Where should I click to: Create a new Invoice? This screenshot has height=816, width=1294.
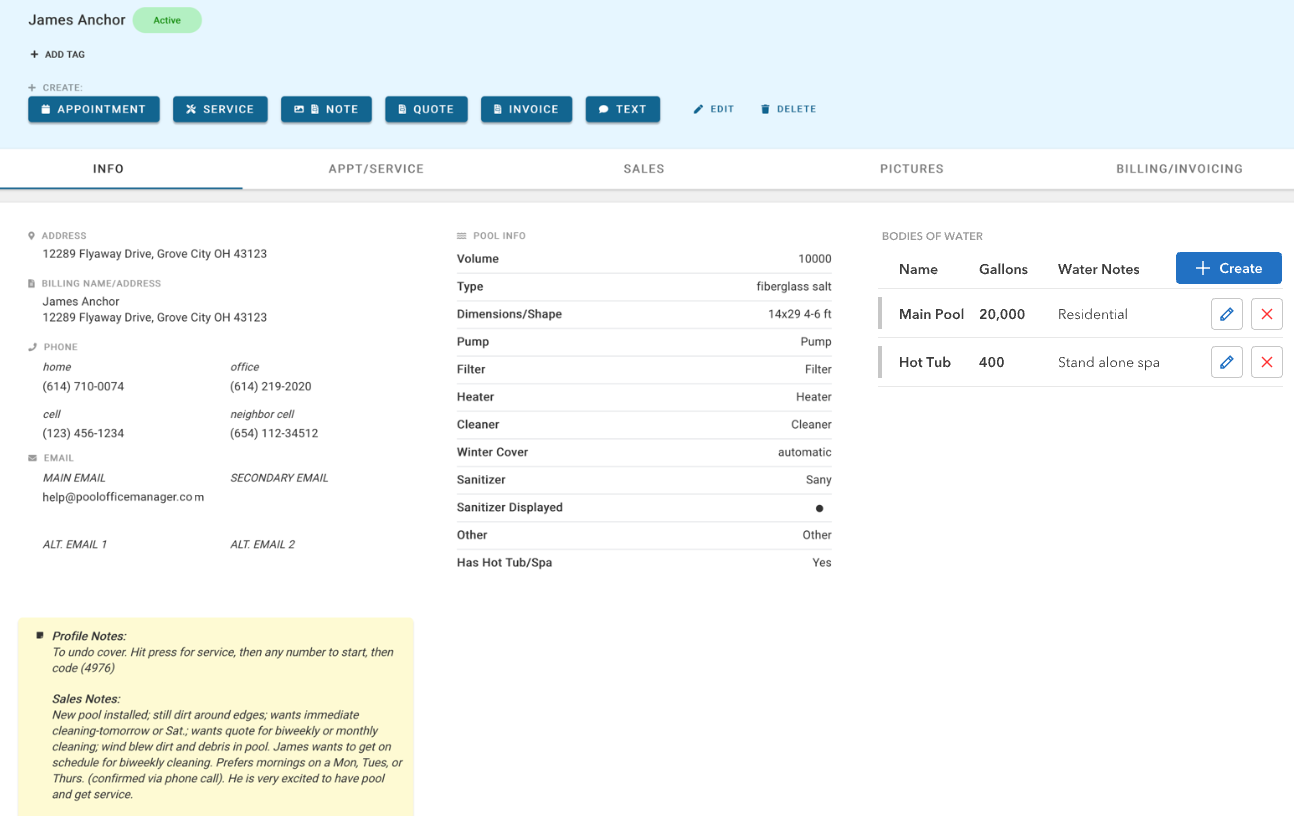[526, 109]
